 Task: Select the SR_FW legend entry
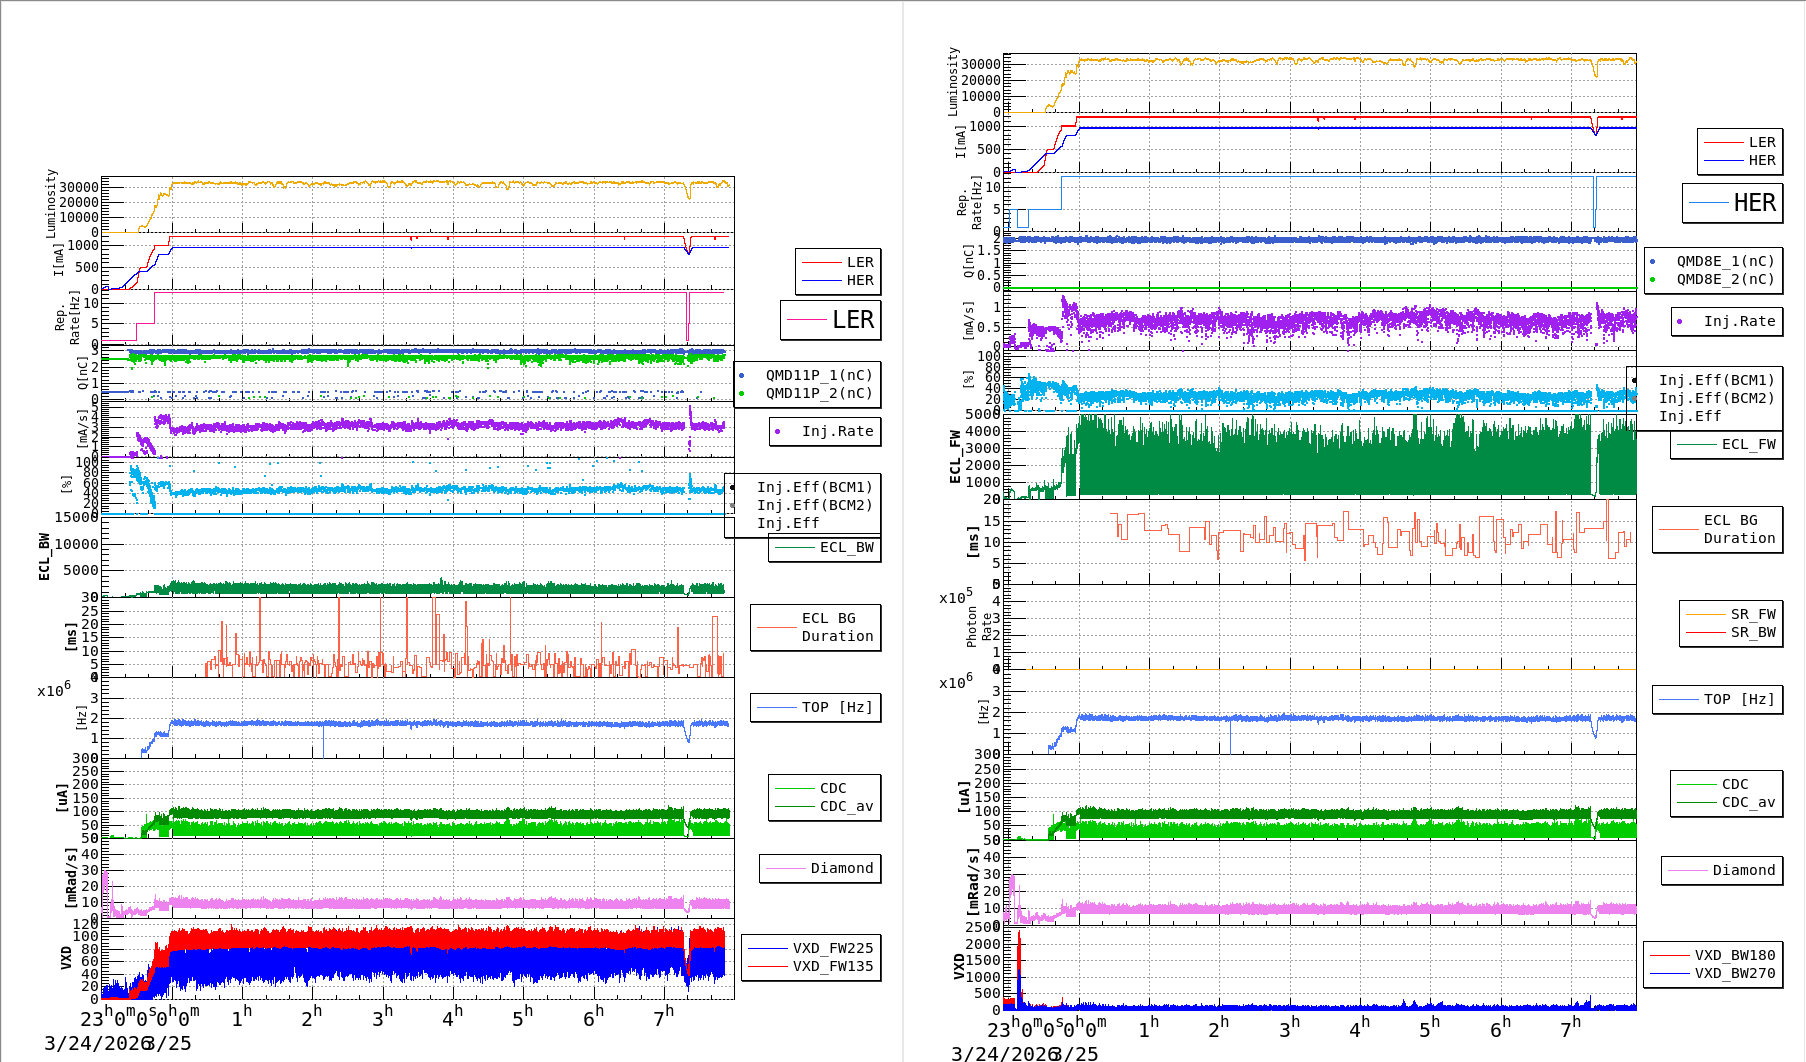point(1752,614)
